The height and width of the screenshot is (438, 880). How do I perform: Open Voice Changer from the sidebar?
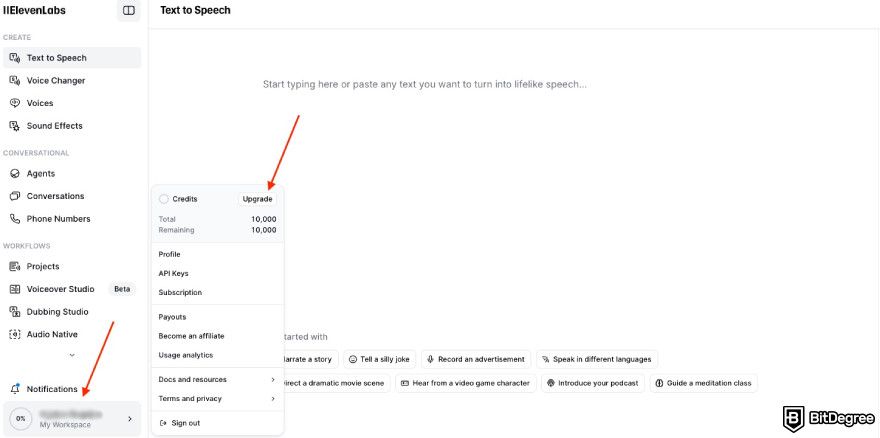click(55, 80)
